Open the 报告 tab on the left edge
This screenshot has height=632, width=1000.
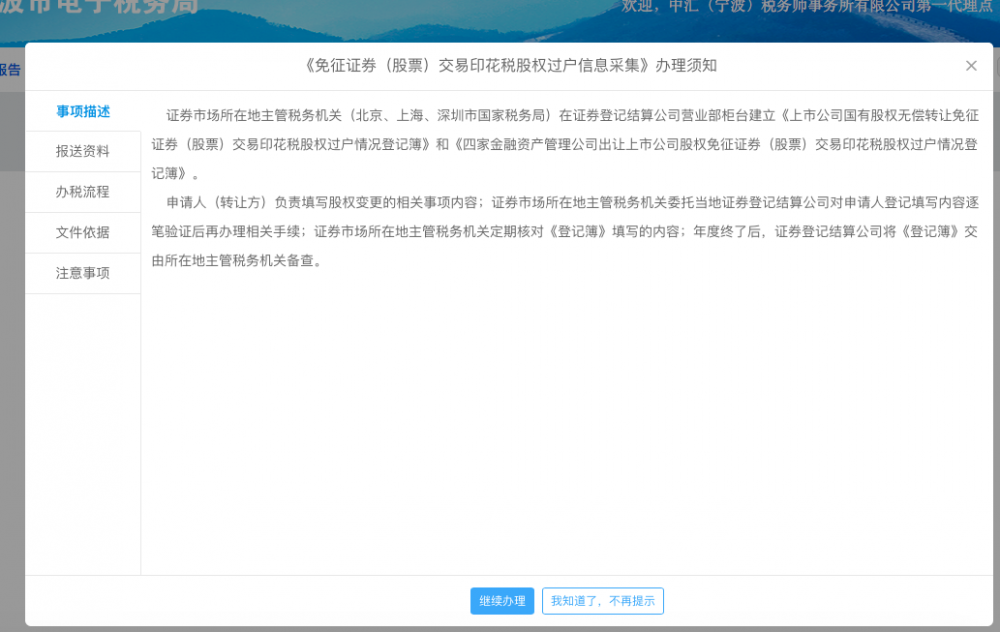tap(8, 70)
